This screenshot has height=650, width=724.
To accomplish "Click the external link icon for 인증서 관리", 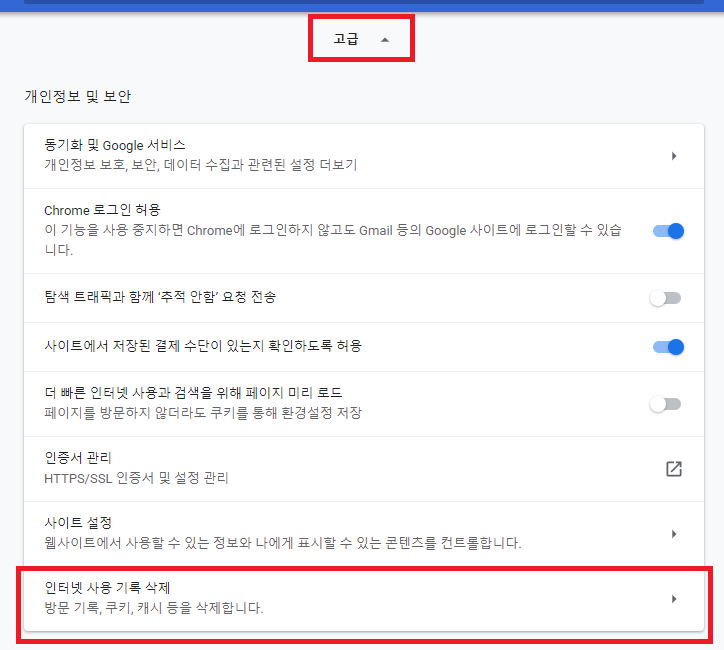I will 674,469.
